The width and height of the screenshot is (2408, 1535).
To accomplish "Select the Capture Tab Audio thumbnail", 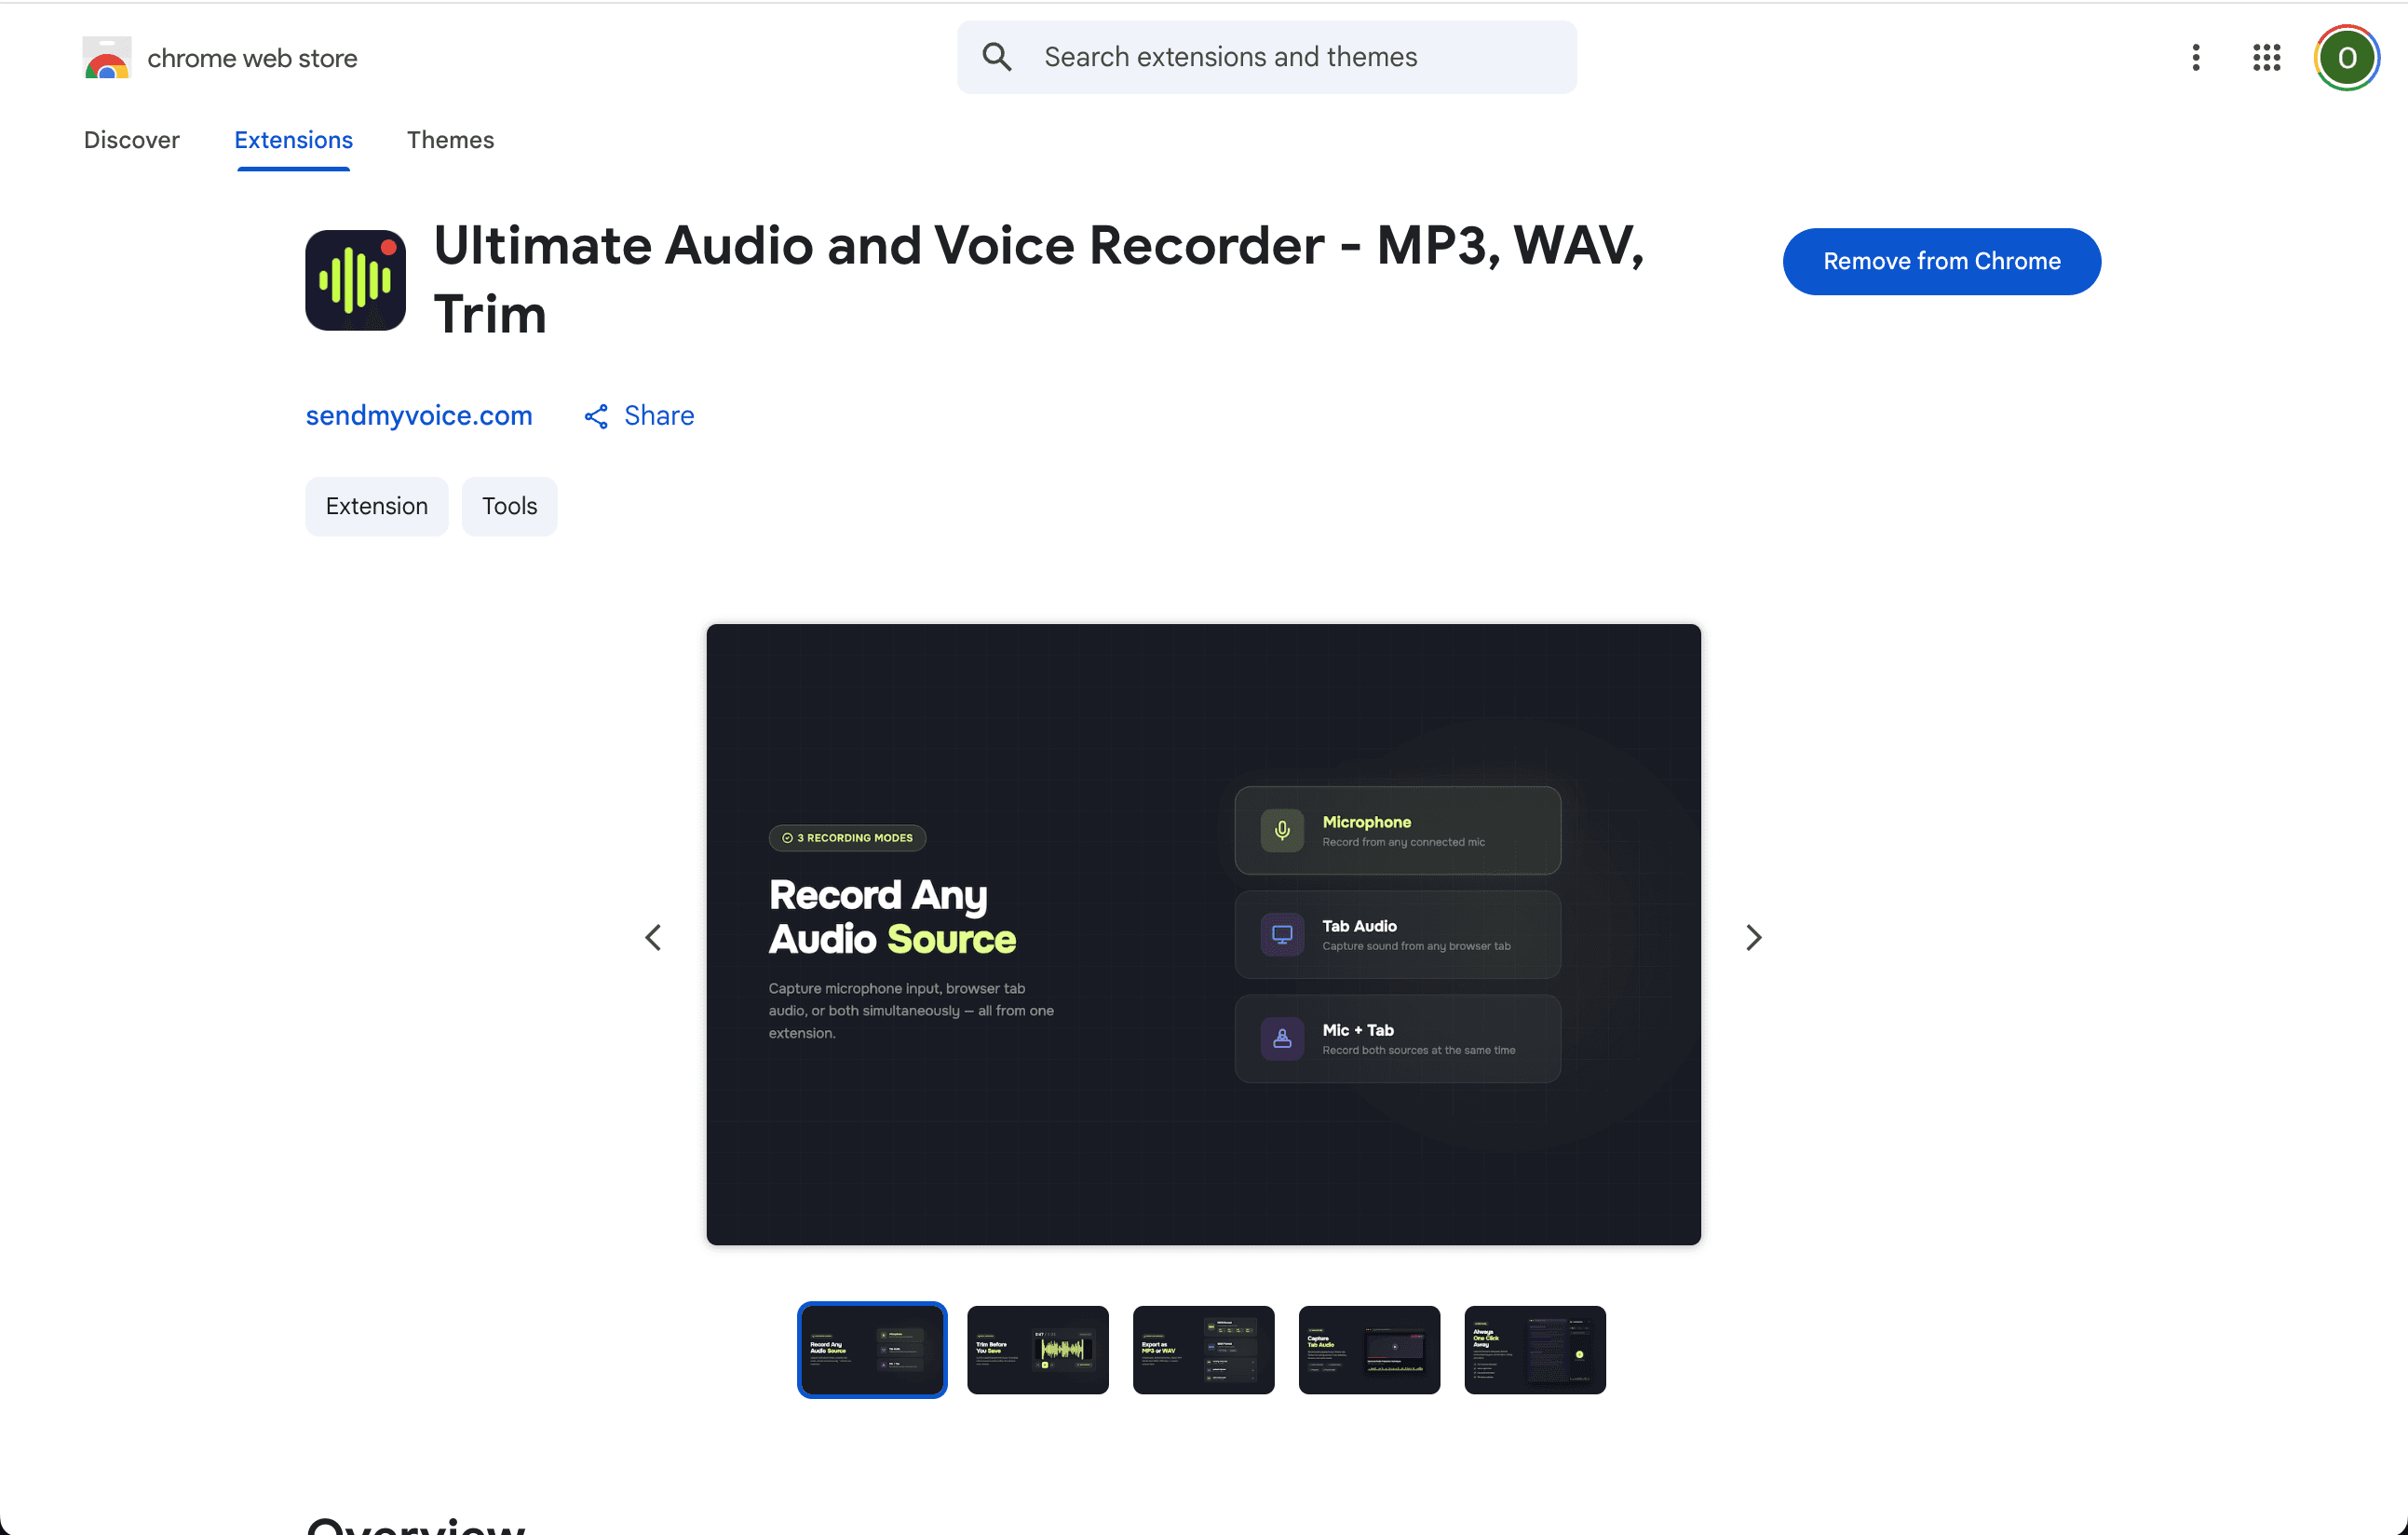I will pyautogui.click(x=1368, y=1349).
